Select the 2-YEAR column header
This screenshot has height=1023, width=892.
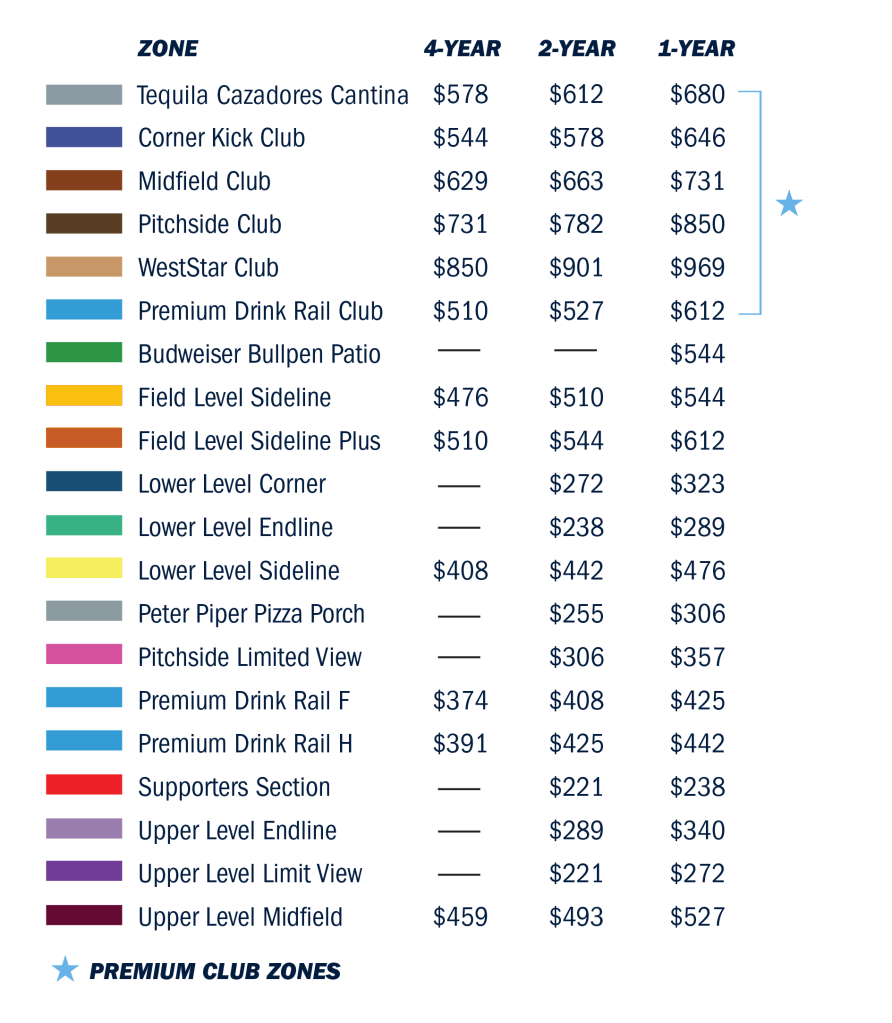[x=577, y=48]
